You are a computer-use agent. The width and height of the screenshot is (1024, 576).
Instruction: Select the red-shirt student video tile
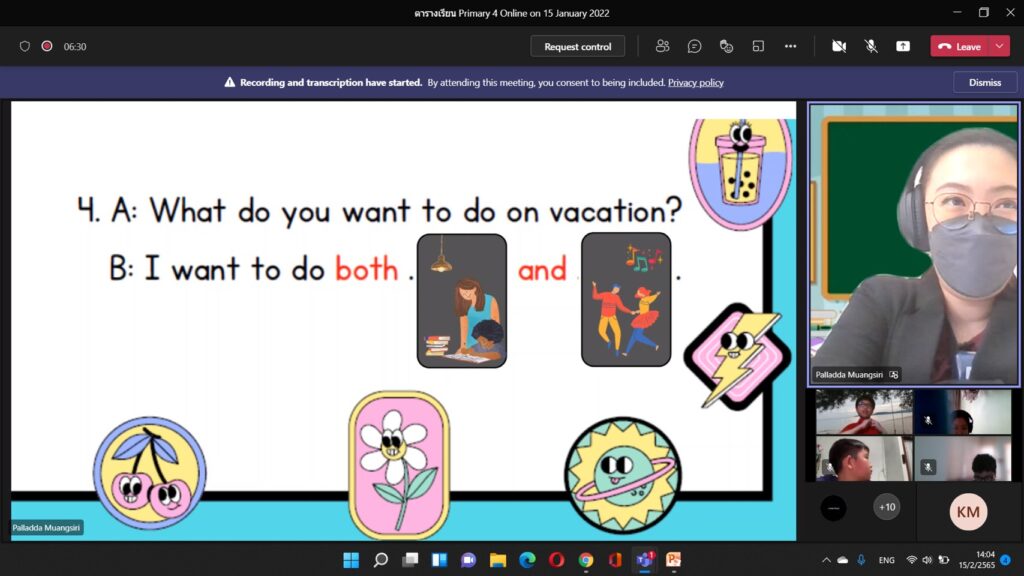863,412
